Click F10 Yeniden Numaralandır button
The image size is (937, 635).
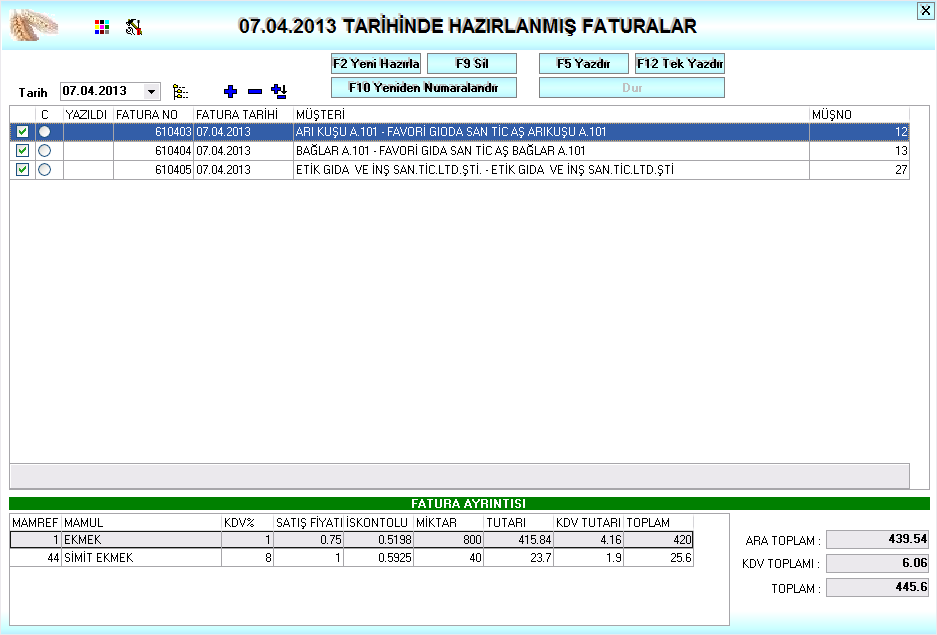click(x=423, y=88)
